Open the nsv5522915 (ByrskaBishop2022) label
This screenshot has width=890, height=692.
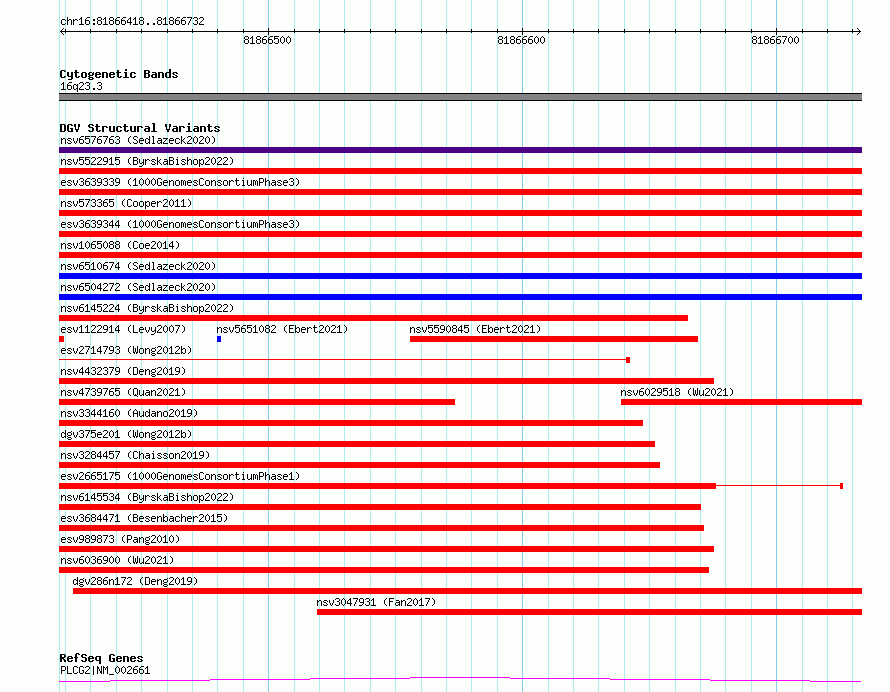click(147, 161)
